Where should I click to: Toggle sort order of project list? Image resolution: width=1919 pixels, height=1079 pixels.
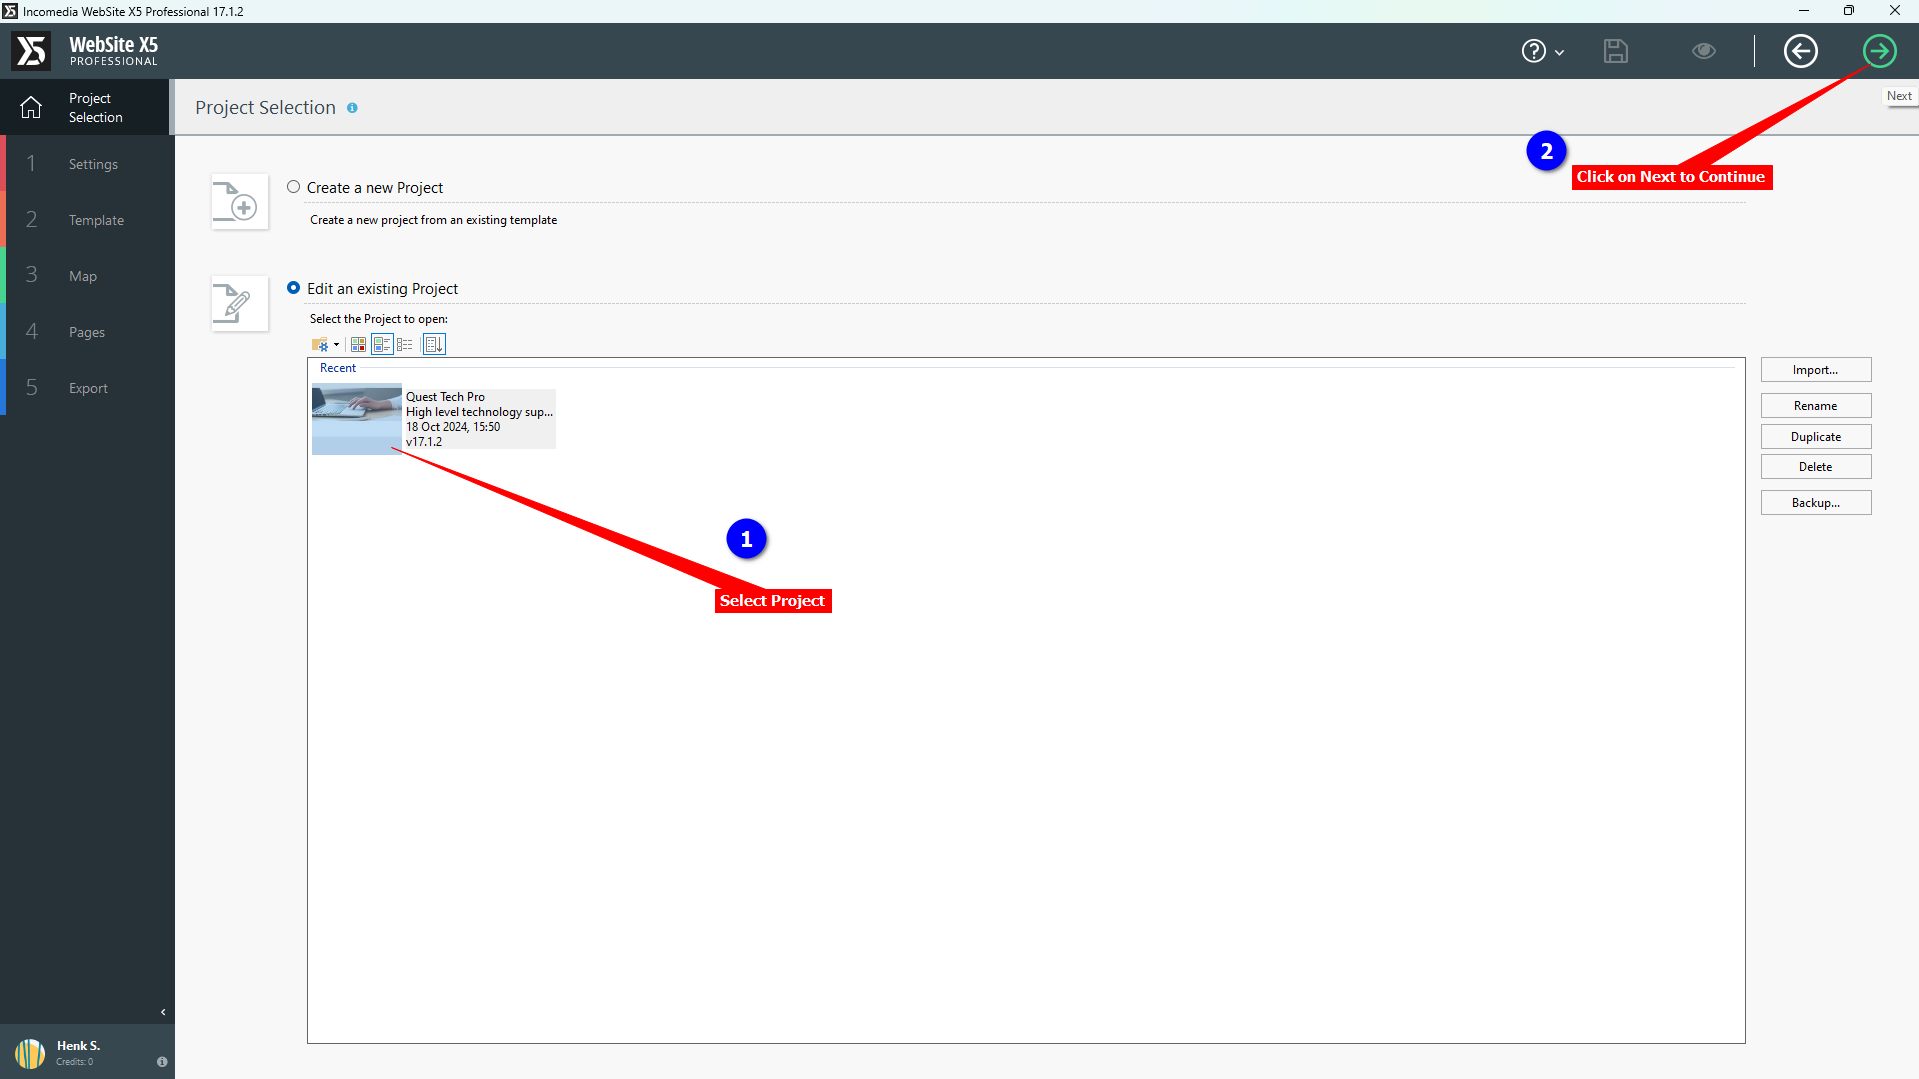434,345
